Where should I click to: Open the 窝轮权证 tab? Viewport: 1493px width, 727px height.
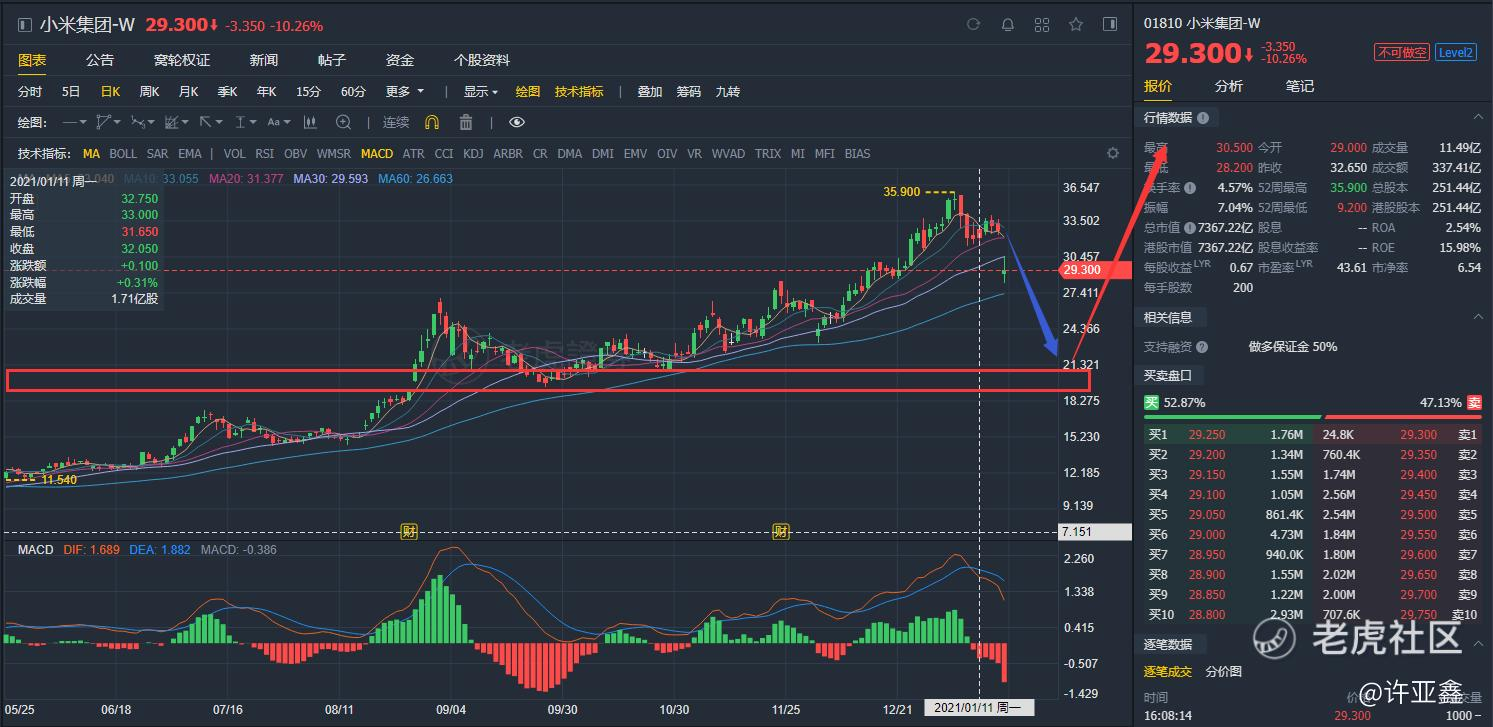182,60
